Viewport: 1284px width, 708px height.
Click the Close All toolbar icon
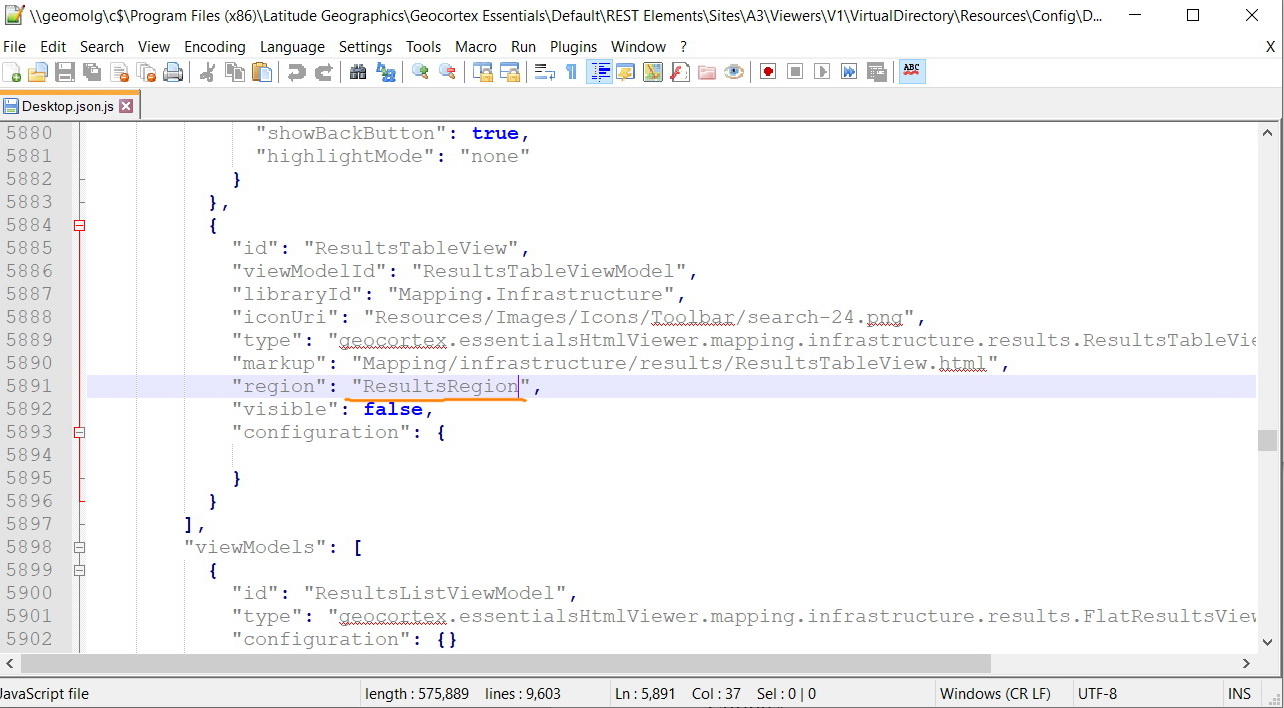[146, 72]
